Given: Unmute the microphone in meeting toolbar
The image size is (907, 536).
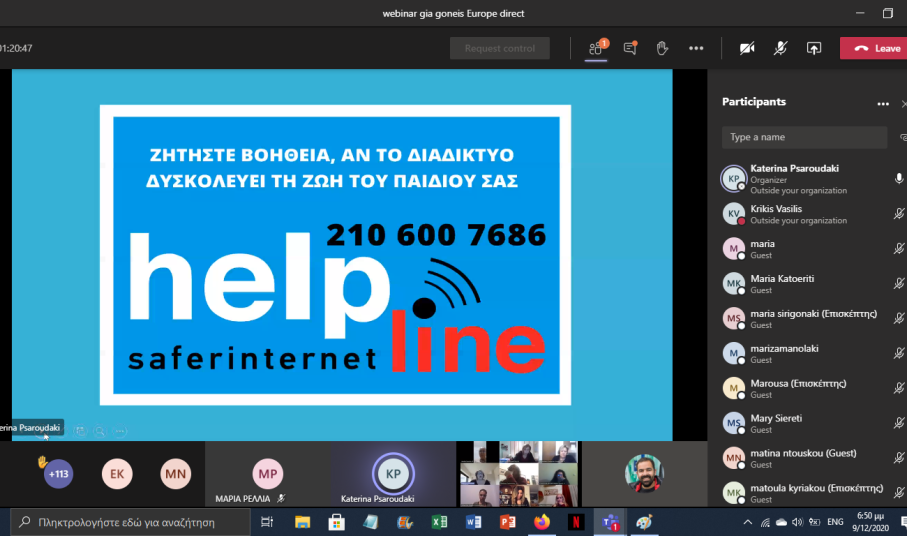Looking at the screenshot, I should coord(780,48).
